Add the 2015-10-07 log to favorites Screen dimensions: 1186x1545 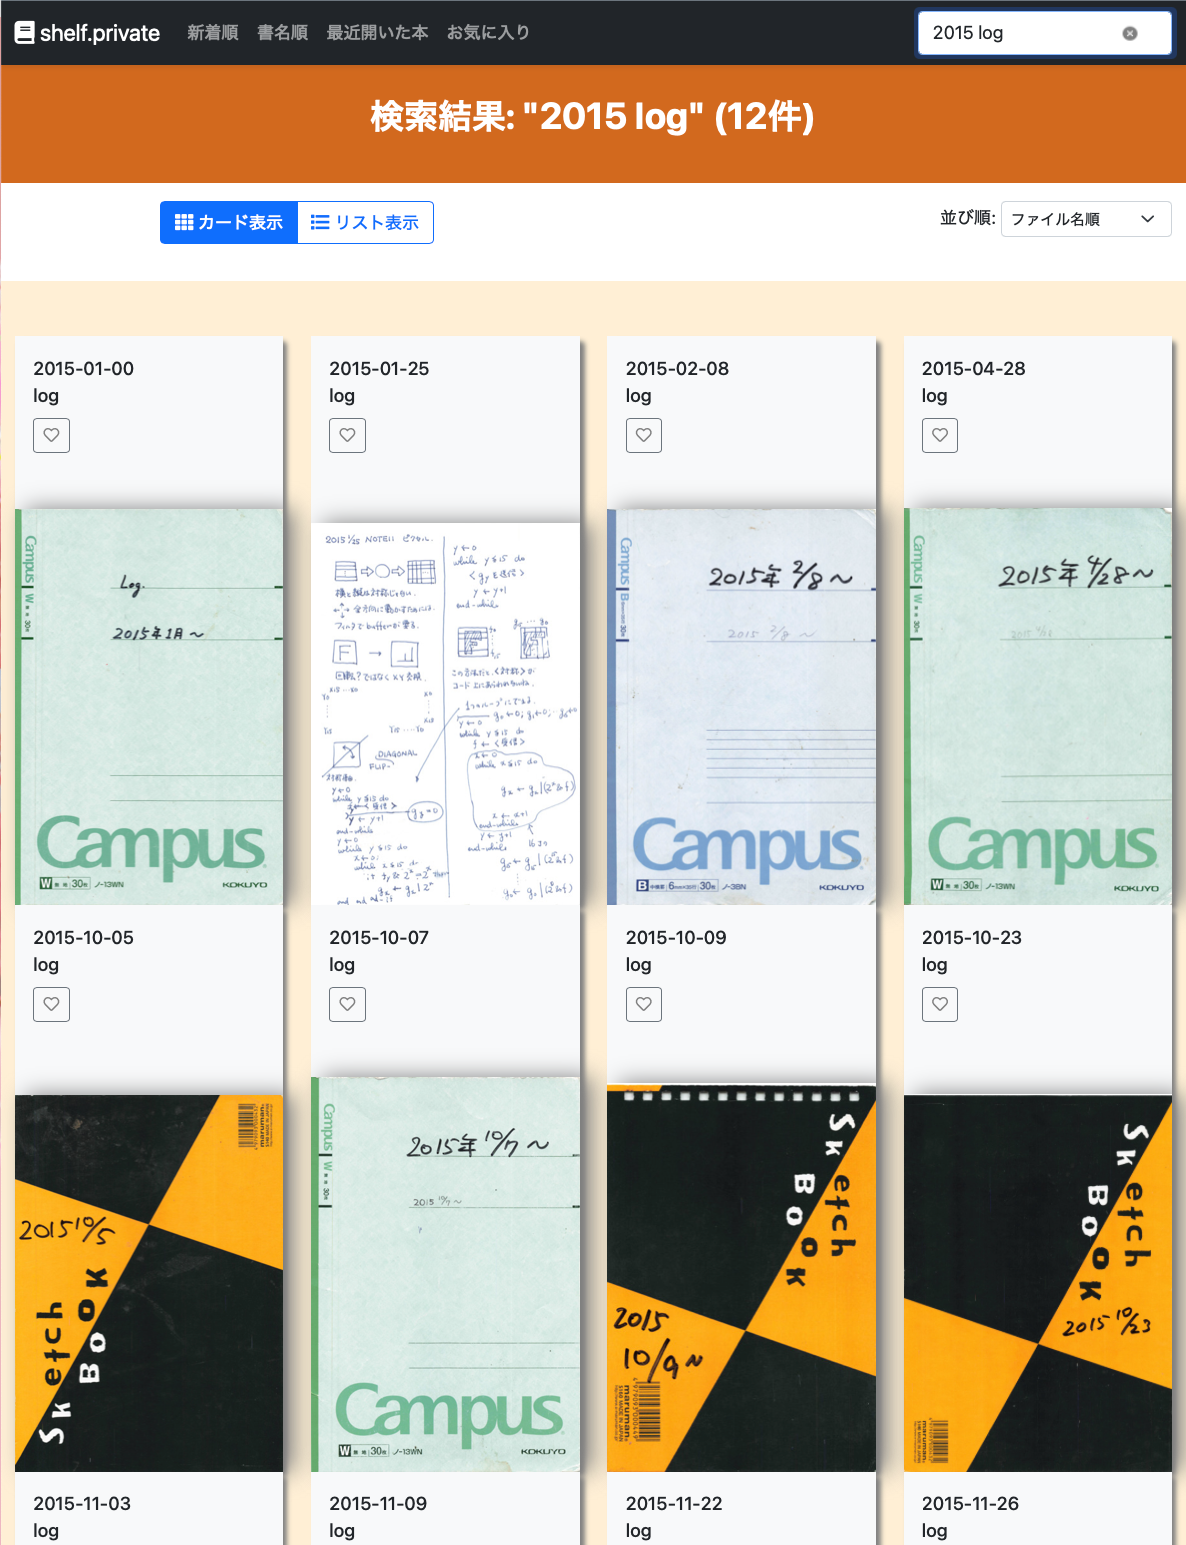347,1004
